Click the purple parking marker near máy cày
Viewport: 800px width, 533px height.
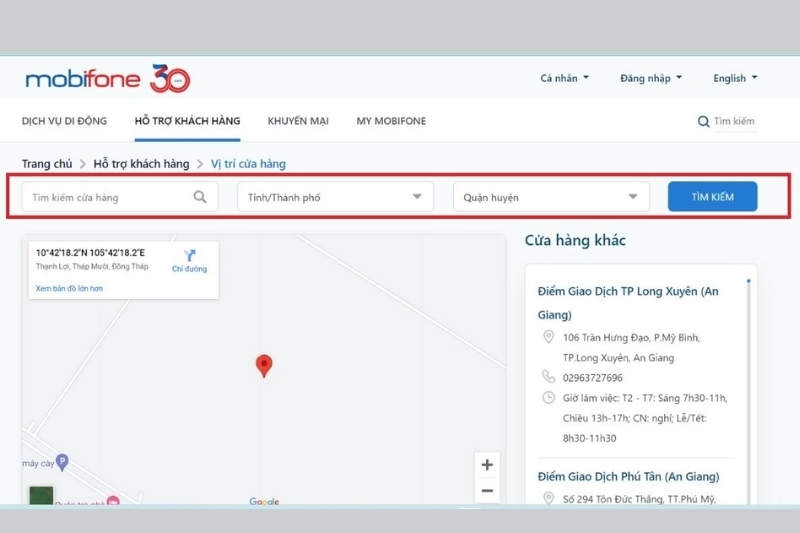(62, 462)
